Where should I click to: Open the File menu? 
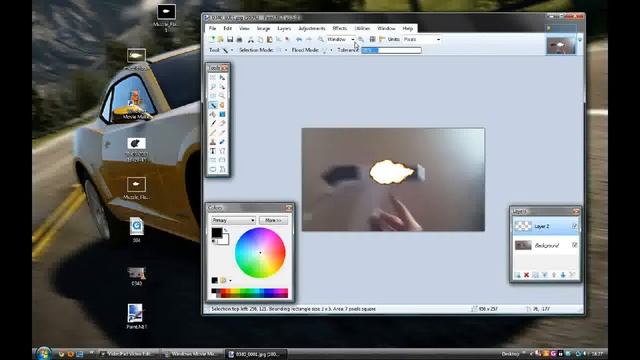tap(212, 29)
